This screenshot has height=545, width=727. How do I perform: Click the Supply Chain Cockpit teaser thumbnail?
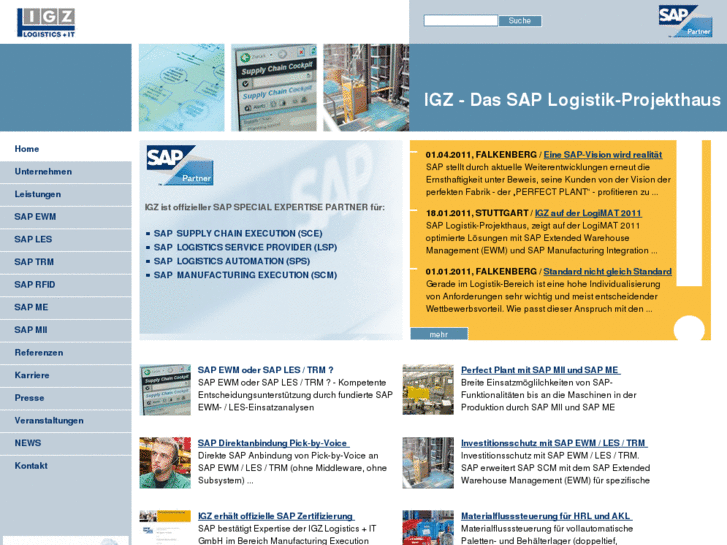click(165, 390)
